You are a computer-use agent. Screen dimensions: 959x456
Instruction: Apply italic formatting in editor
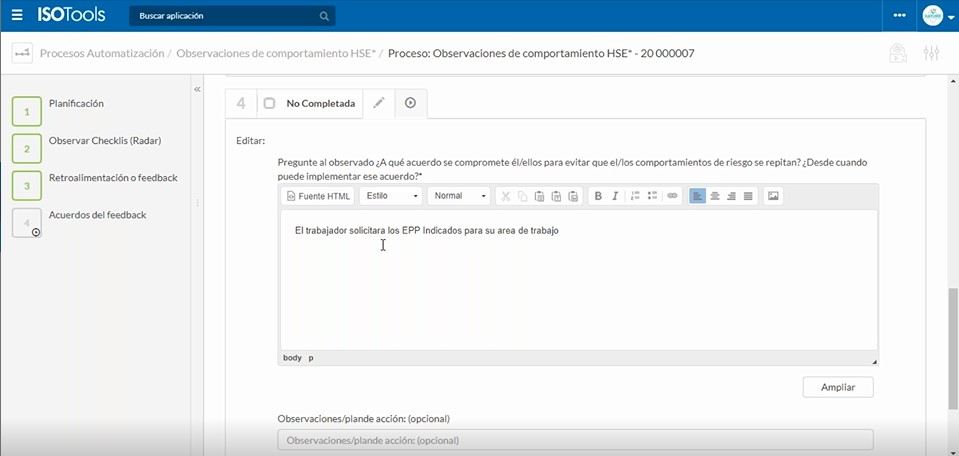(x=615, y=196)
